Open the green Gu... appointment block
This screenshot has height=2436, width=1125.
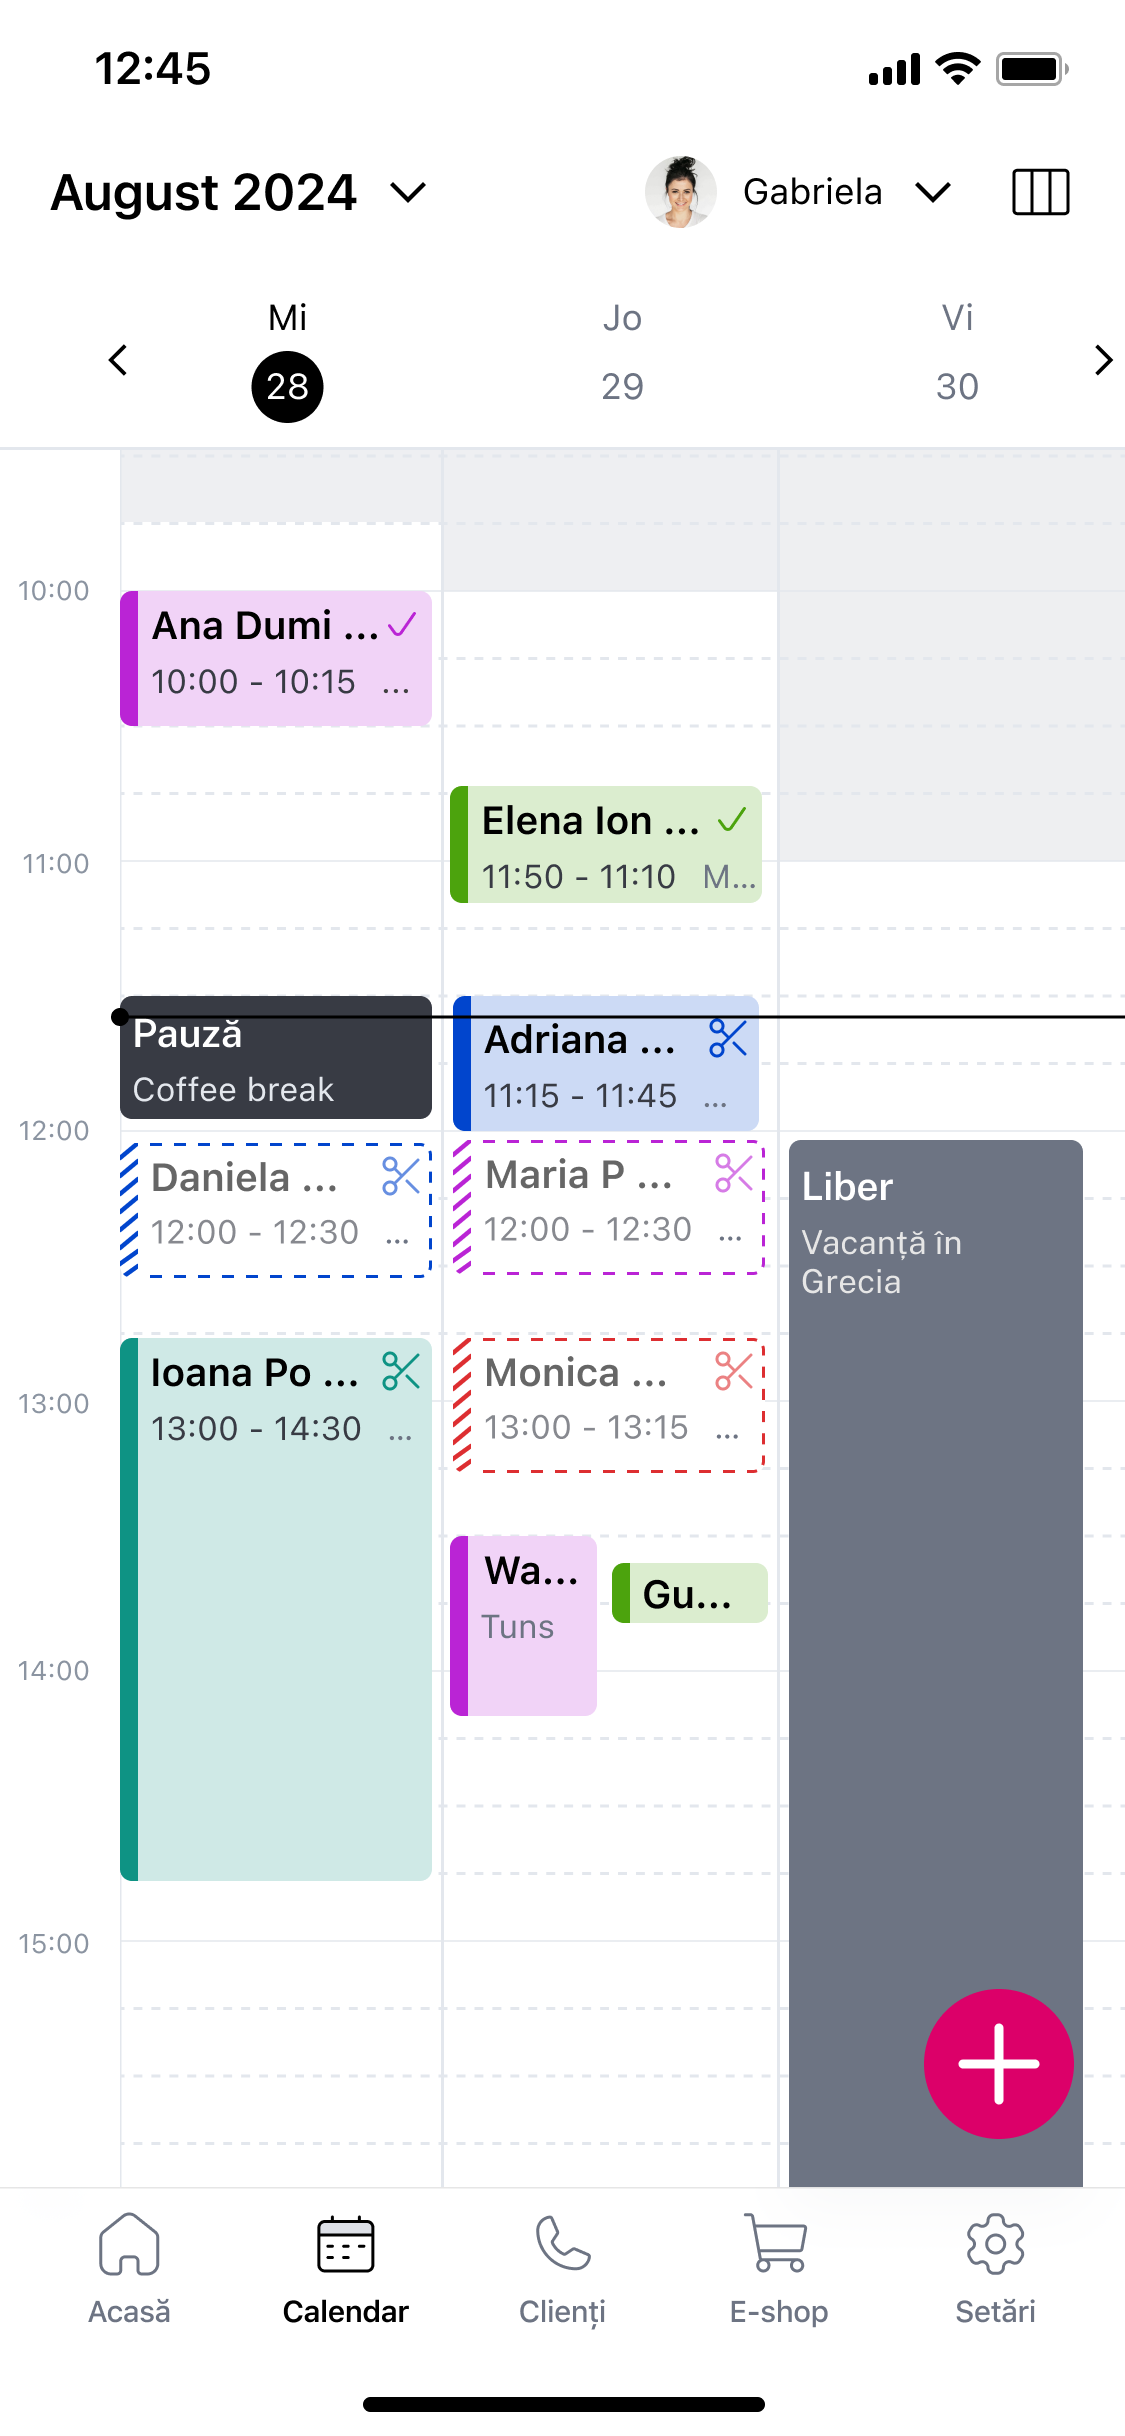pyautogui.click(x=690, y=1593)
